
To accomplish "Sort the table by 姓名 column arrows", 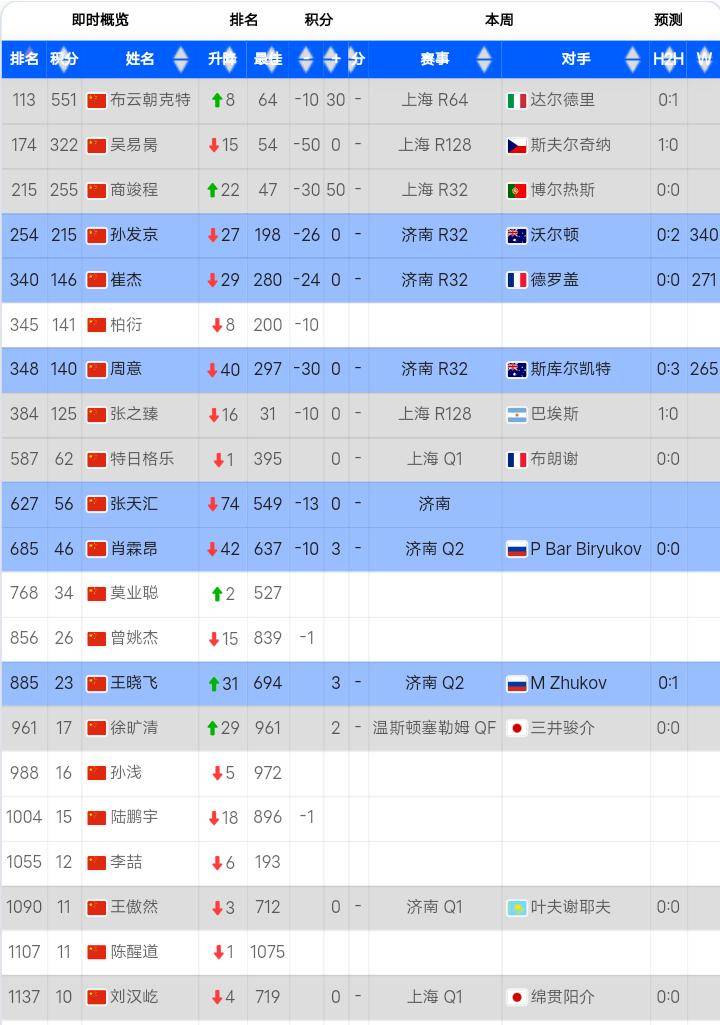I will (x=180, y=60).
